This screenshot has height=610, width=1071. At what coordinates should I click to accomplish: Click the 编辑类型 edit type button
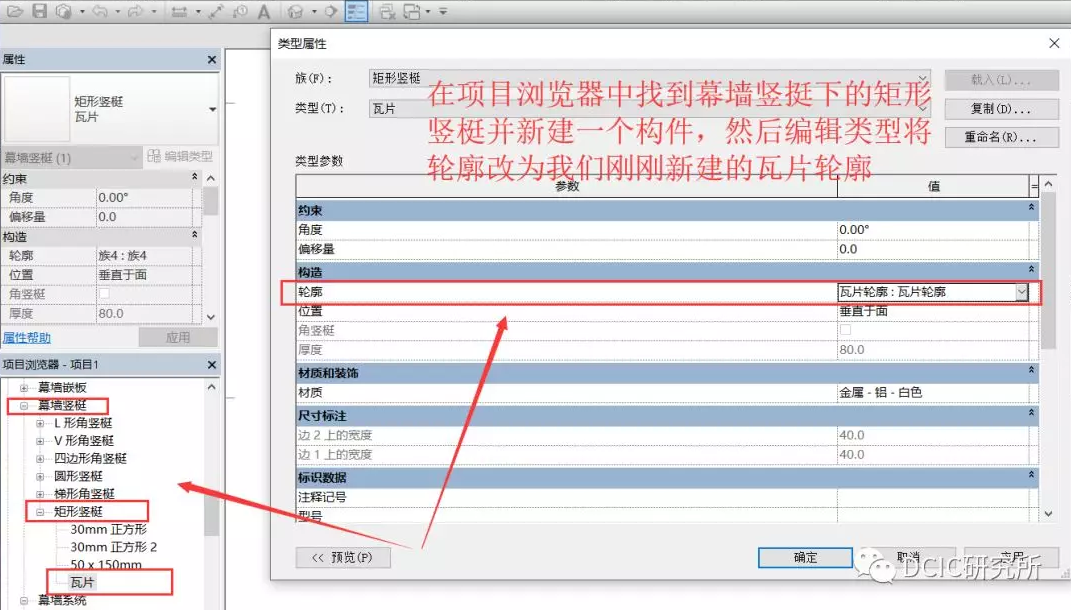coord(180,156)
